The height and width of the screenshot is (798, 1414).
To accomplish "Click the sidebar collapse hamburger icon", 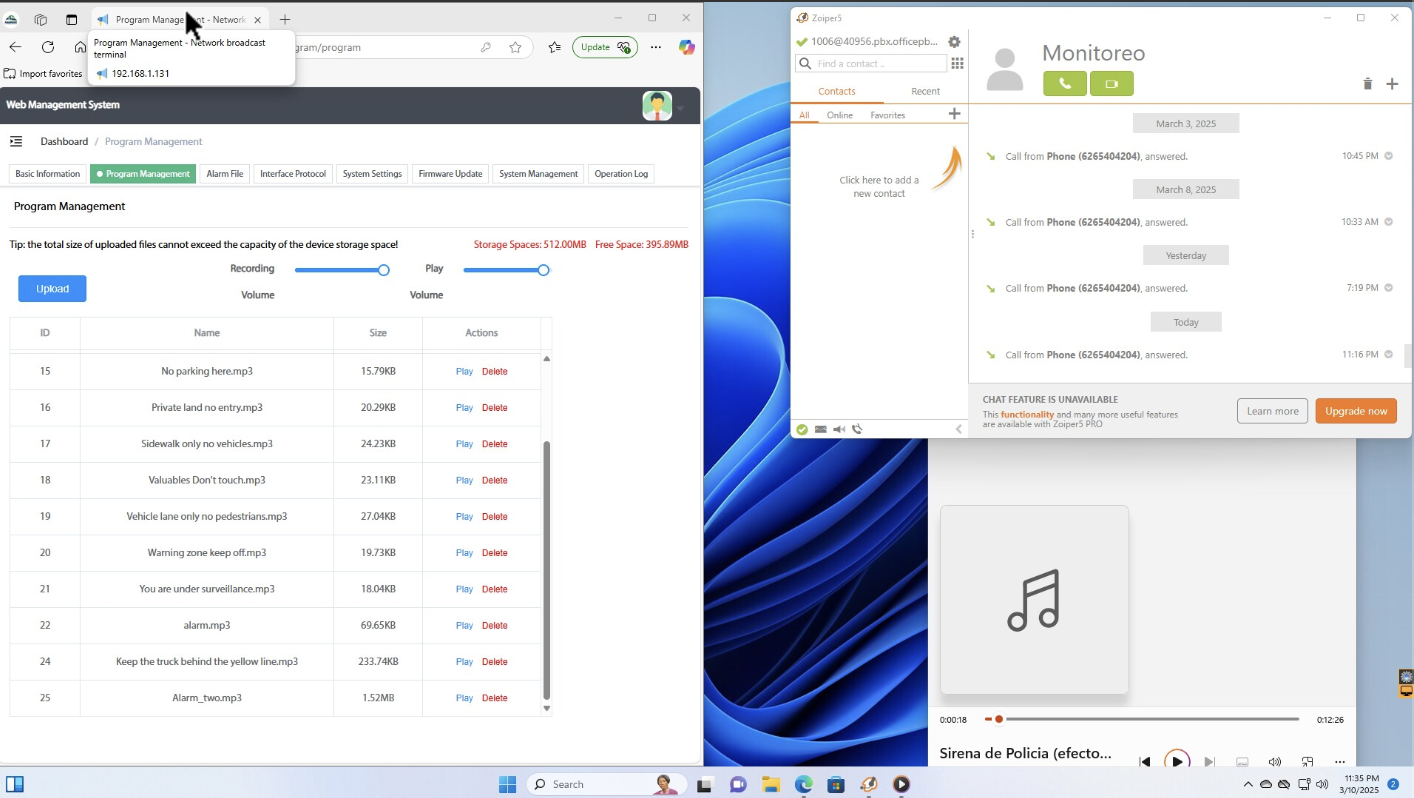I will (16, 141).
